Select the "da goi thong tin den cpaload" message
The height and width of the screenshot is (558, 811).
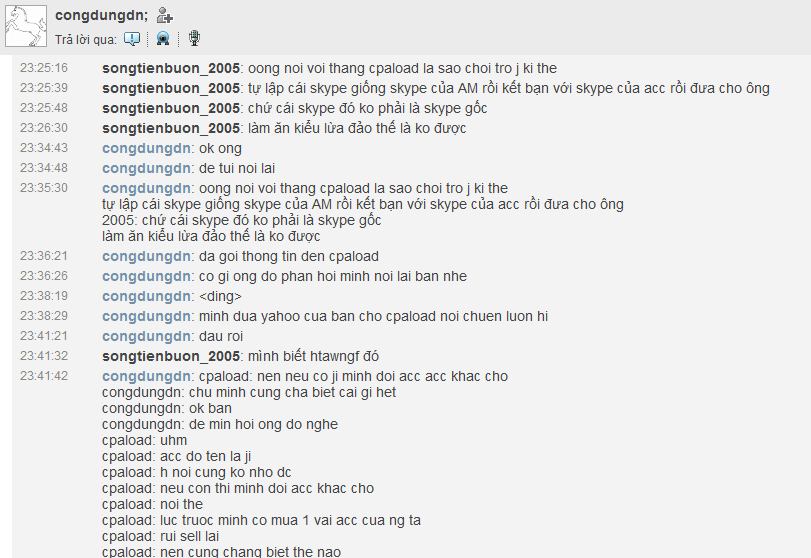289,257
